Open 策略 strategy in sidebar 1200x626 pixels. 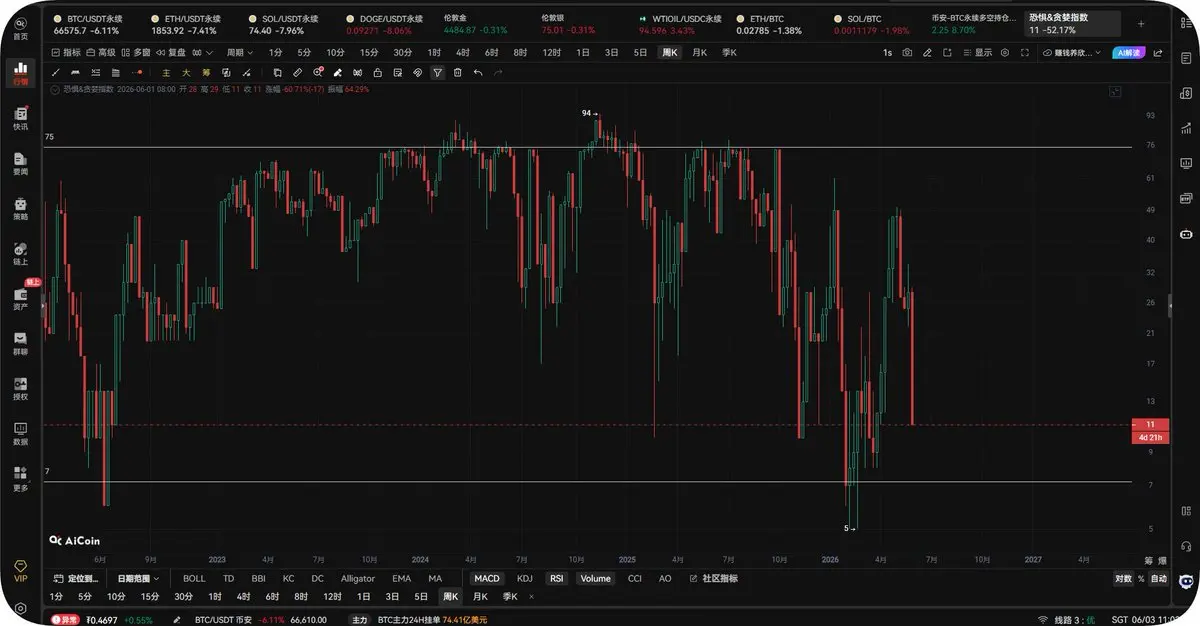click(x=21, y=209)
